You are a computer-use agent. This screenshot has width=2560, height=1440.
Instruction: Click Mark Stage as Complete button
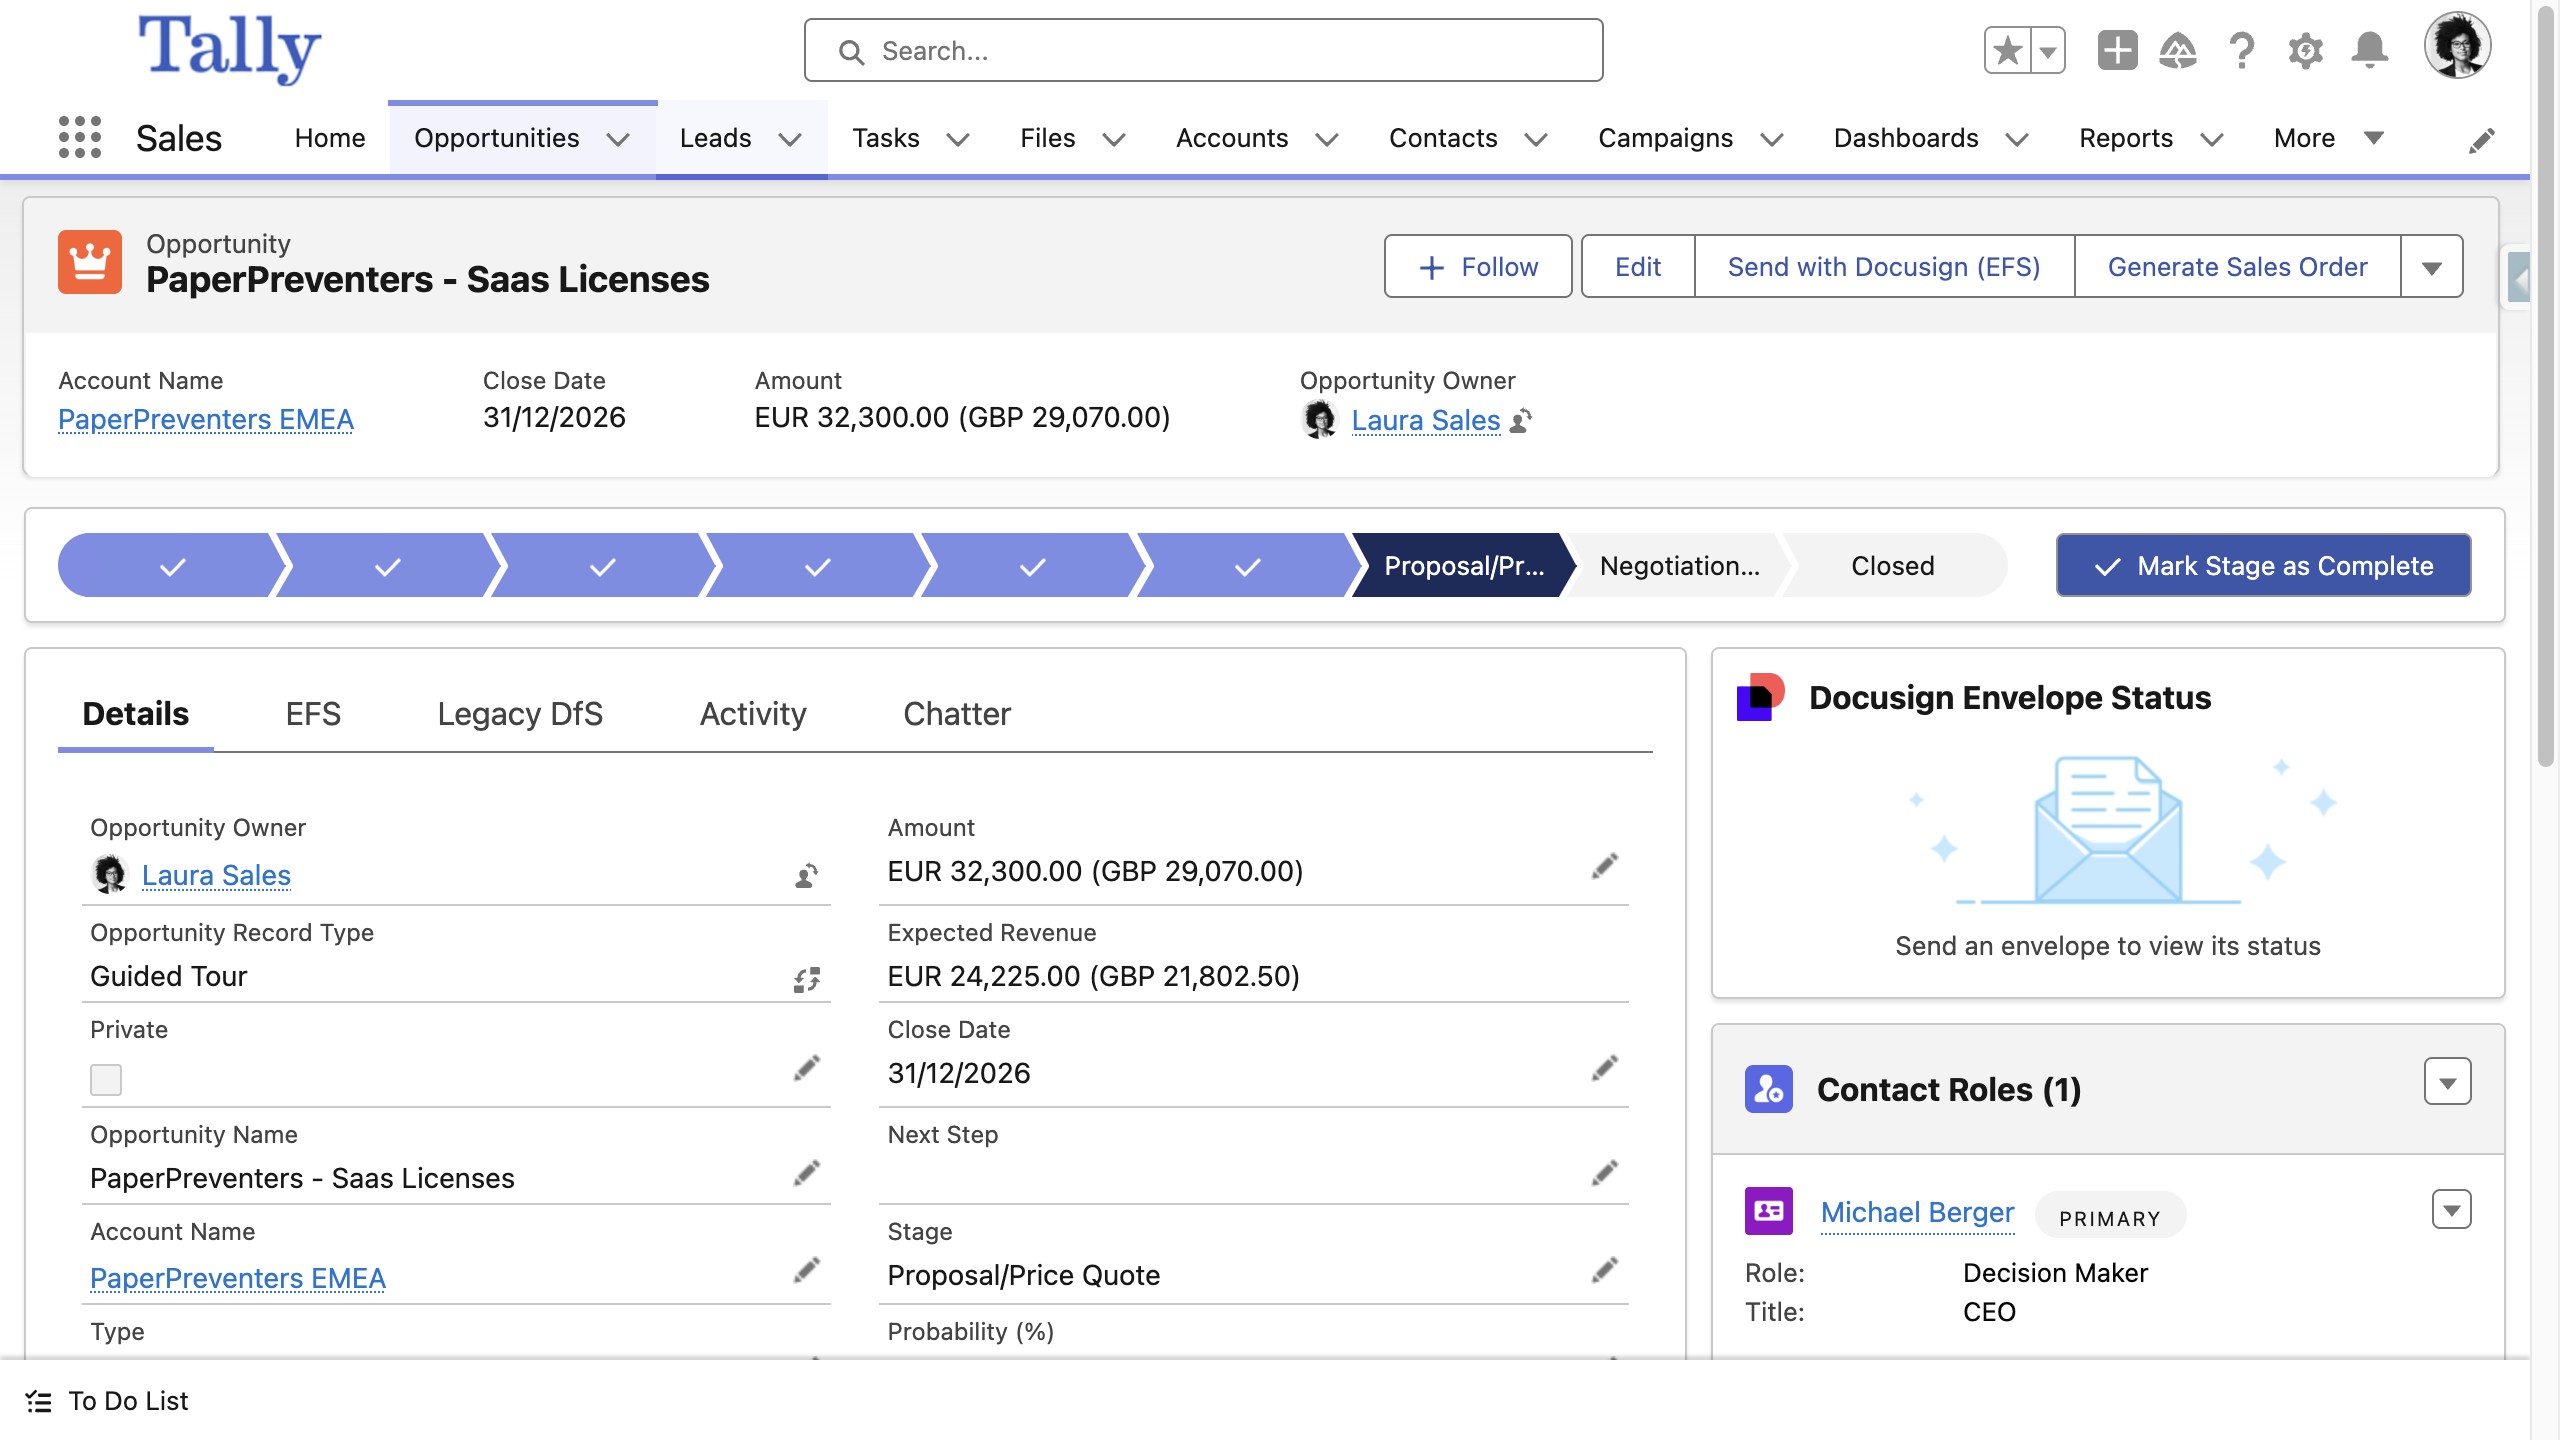(x=2263, y=566)
